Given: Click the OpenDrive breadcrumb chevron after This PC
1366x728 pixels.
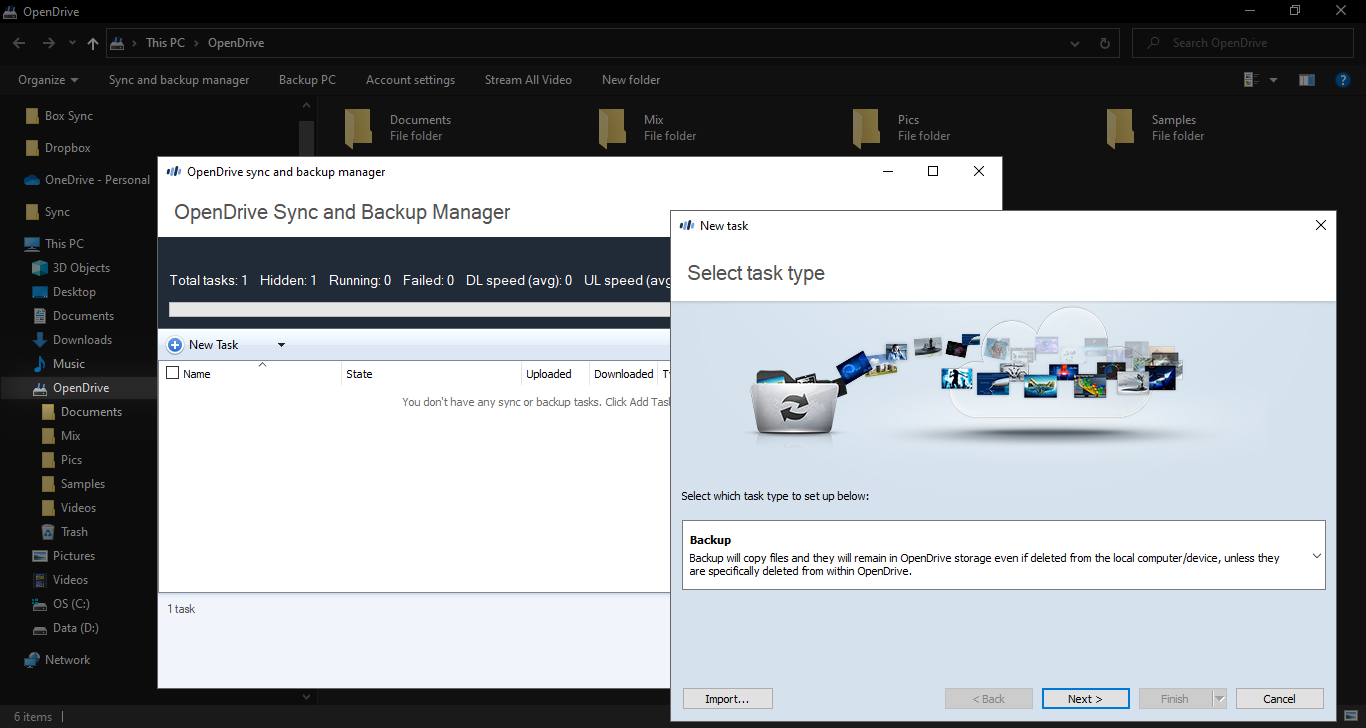Looking at the screenshot, I should click(198, 43).
